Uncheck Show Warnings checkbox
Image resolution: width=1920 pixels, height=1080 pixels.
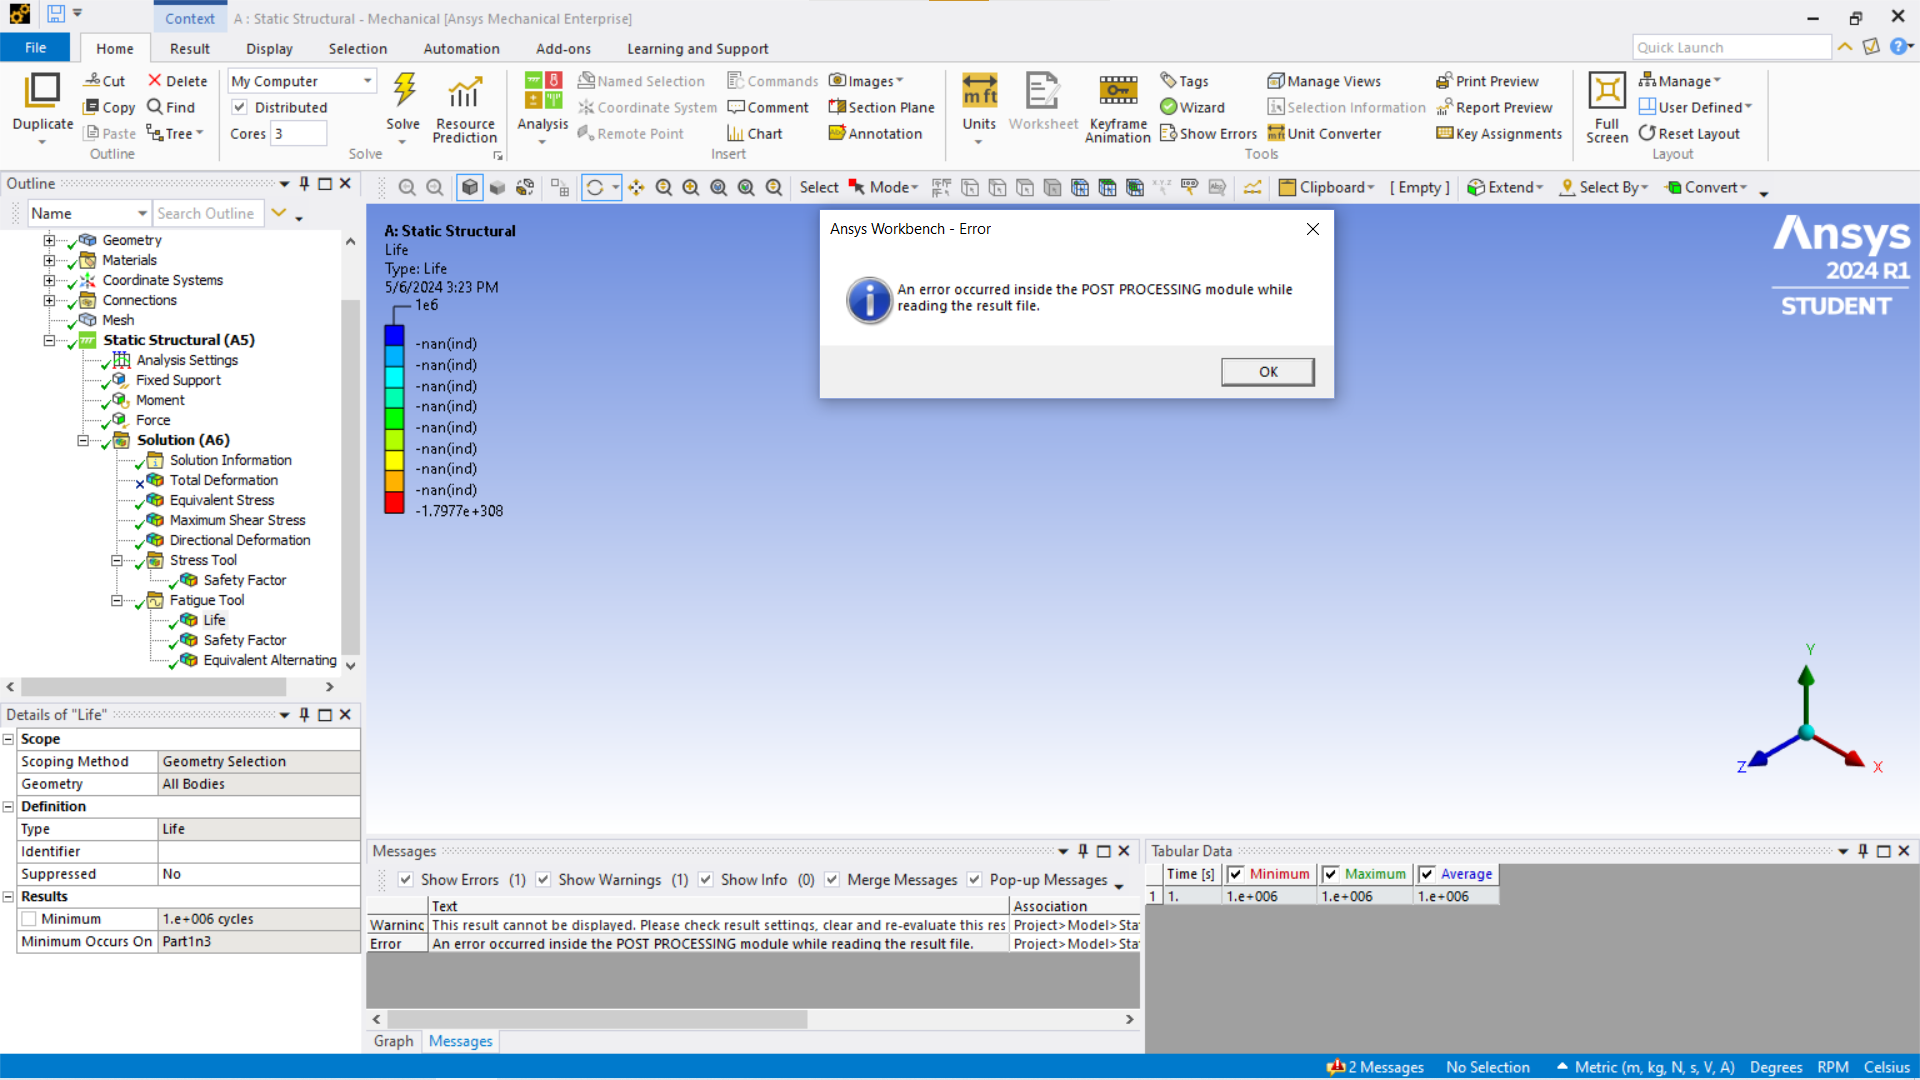coord(543,880)
